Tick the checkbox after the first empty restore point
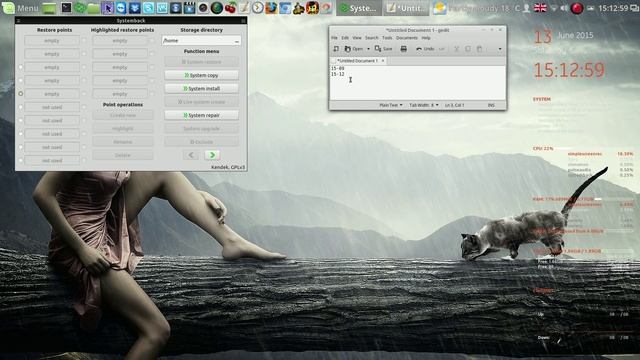Image resolution: width=640 pixels, height=360 pixels. (x=84, y=41)
